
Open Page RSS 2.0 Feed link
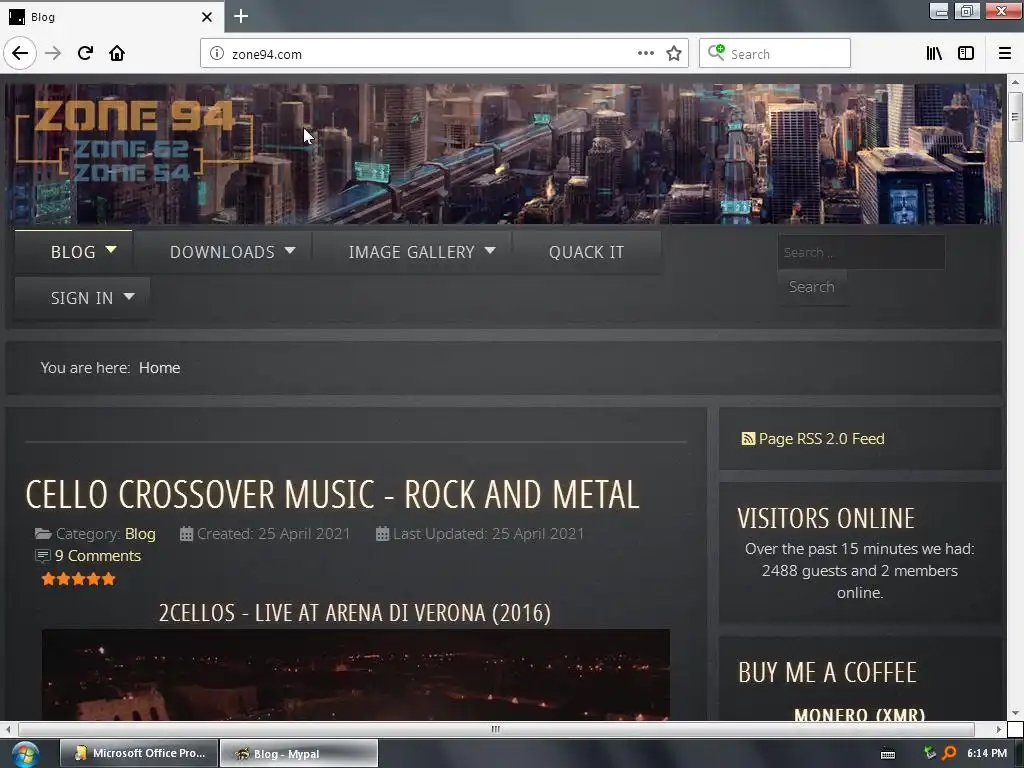click(x=822, y=439)
